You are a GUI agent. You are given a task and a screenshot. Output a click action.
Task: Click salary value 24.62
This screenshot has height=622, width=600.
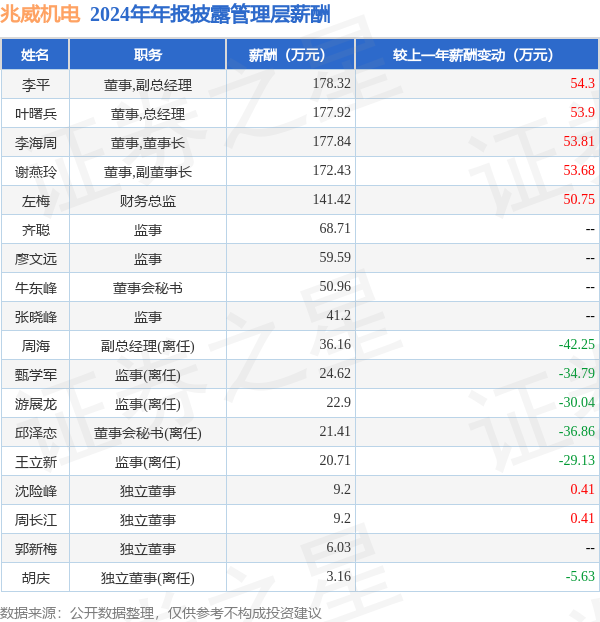(335, 373)
